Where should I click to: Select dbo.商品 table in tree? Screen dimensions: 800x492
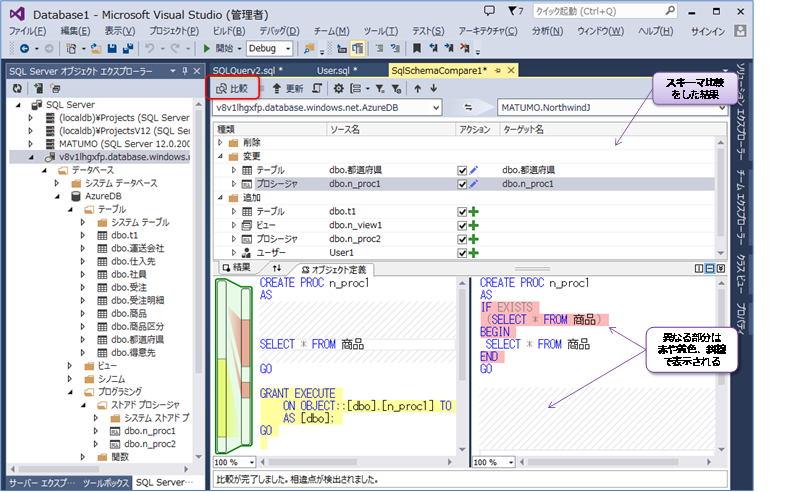pos(129,313)
